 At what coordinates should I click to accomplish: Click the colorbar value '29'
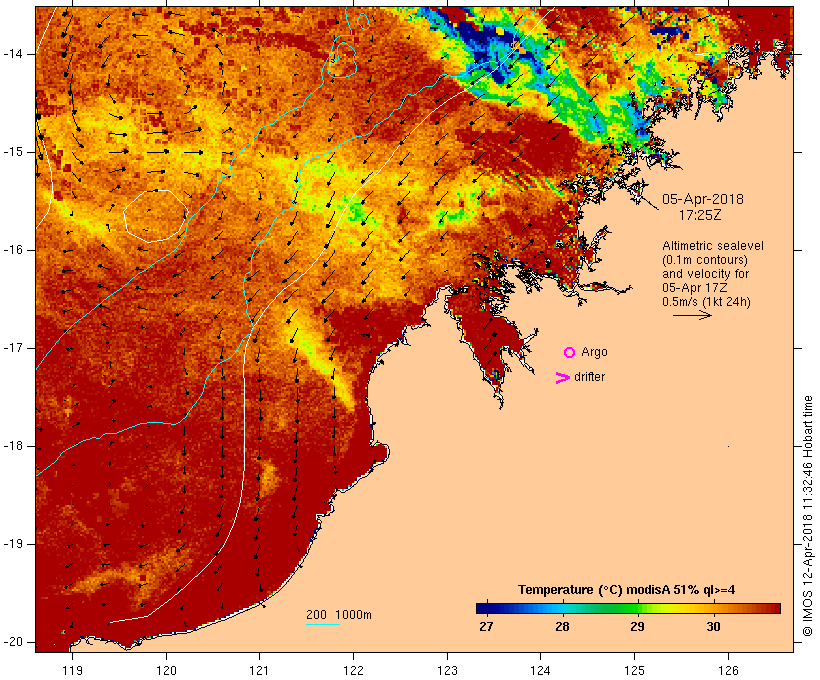(x=637, y=626)
